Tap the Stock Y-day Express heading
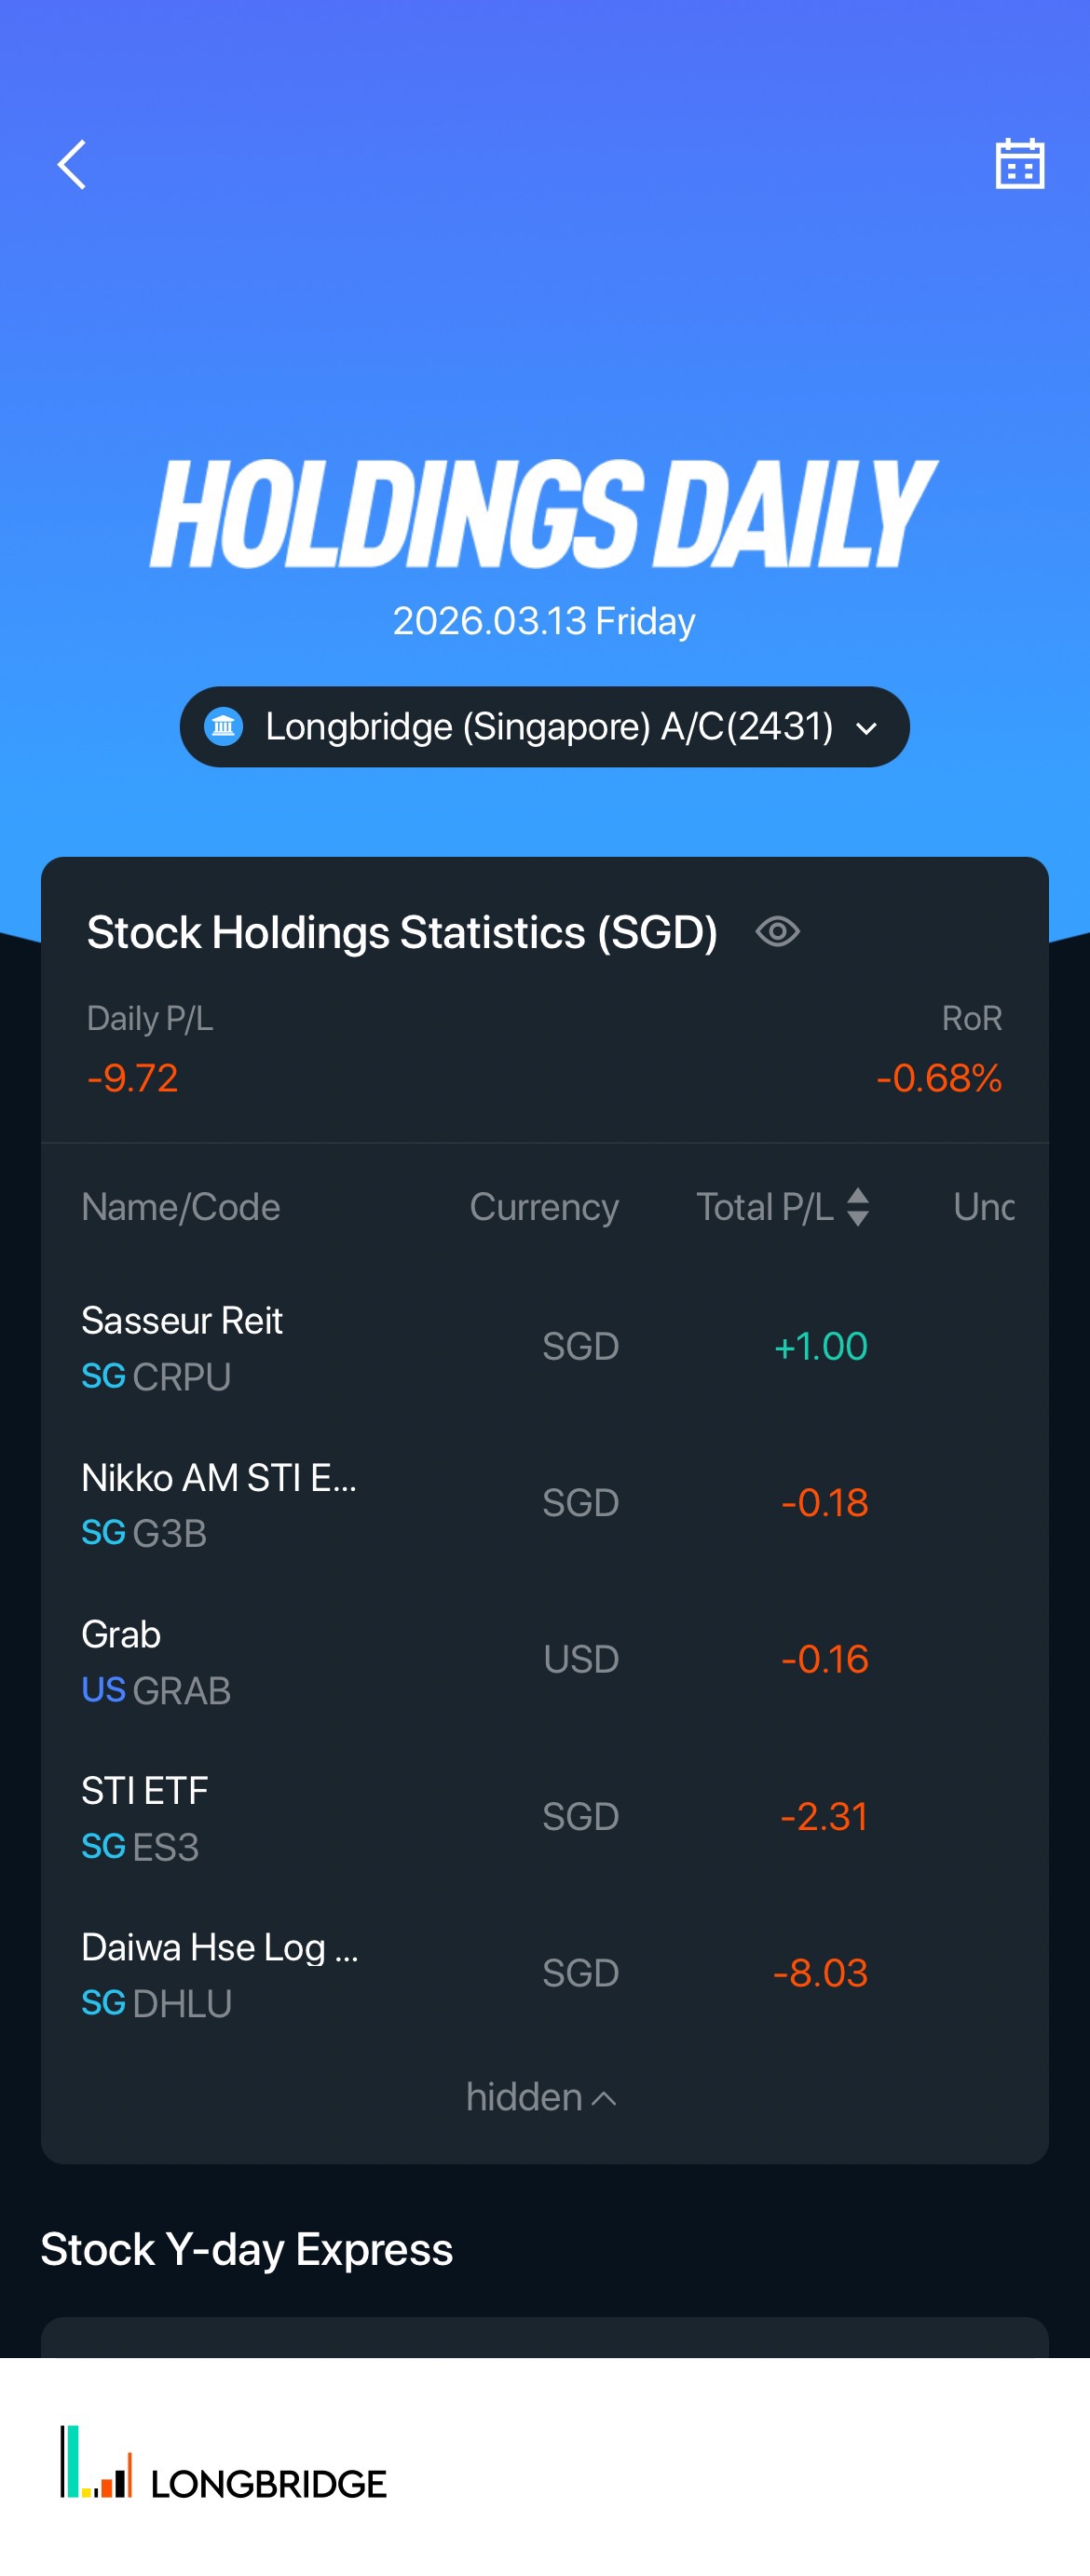The height and width of the screenshot is (2576, 1090). click(247, 2250)
